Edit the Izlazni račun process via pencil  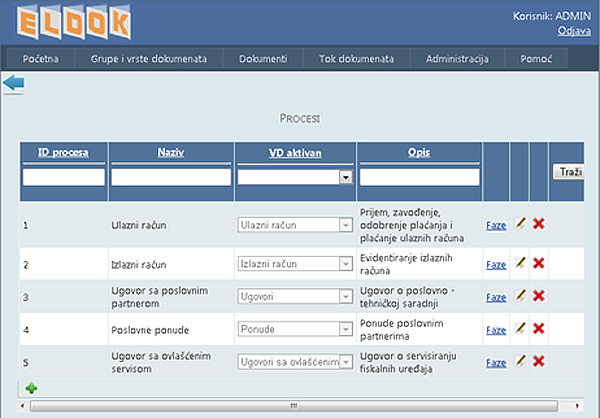520,263
